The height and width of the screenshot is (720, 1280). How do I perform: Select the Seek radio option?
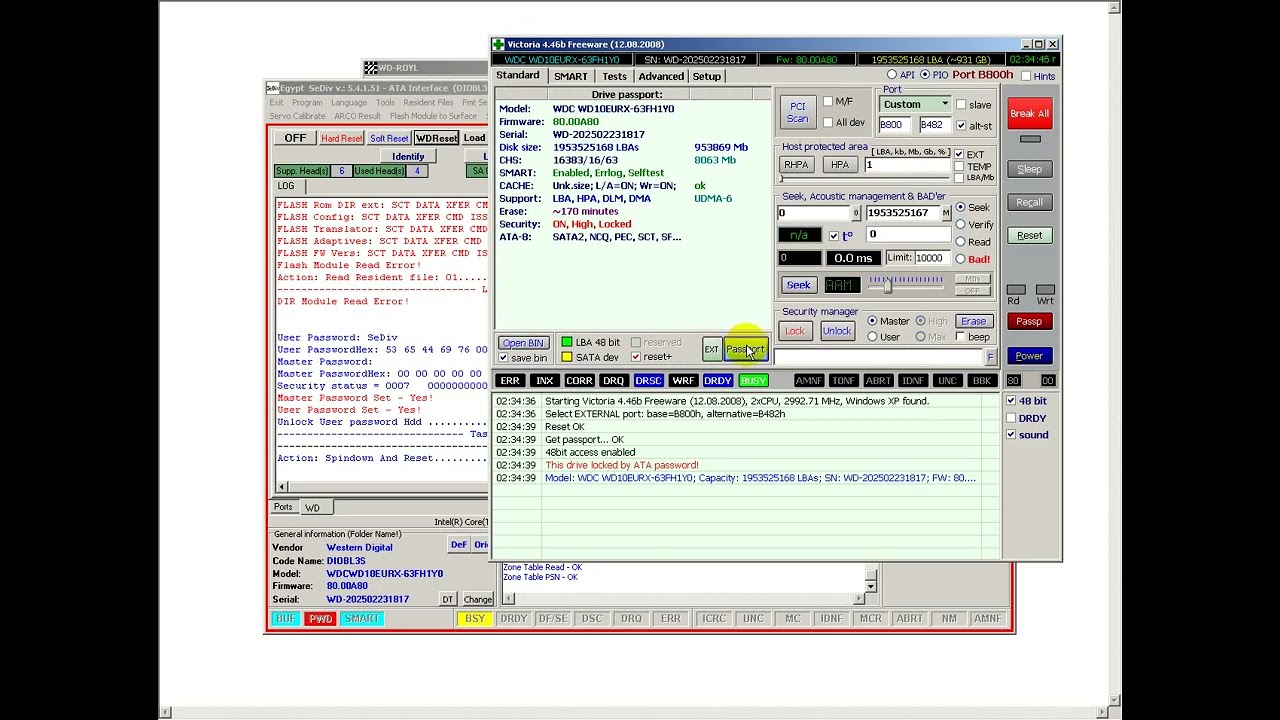click(x=961, y=208)
